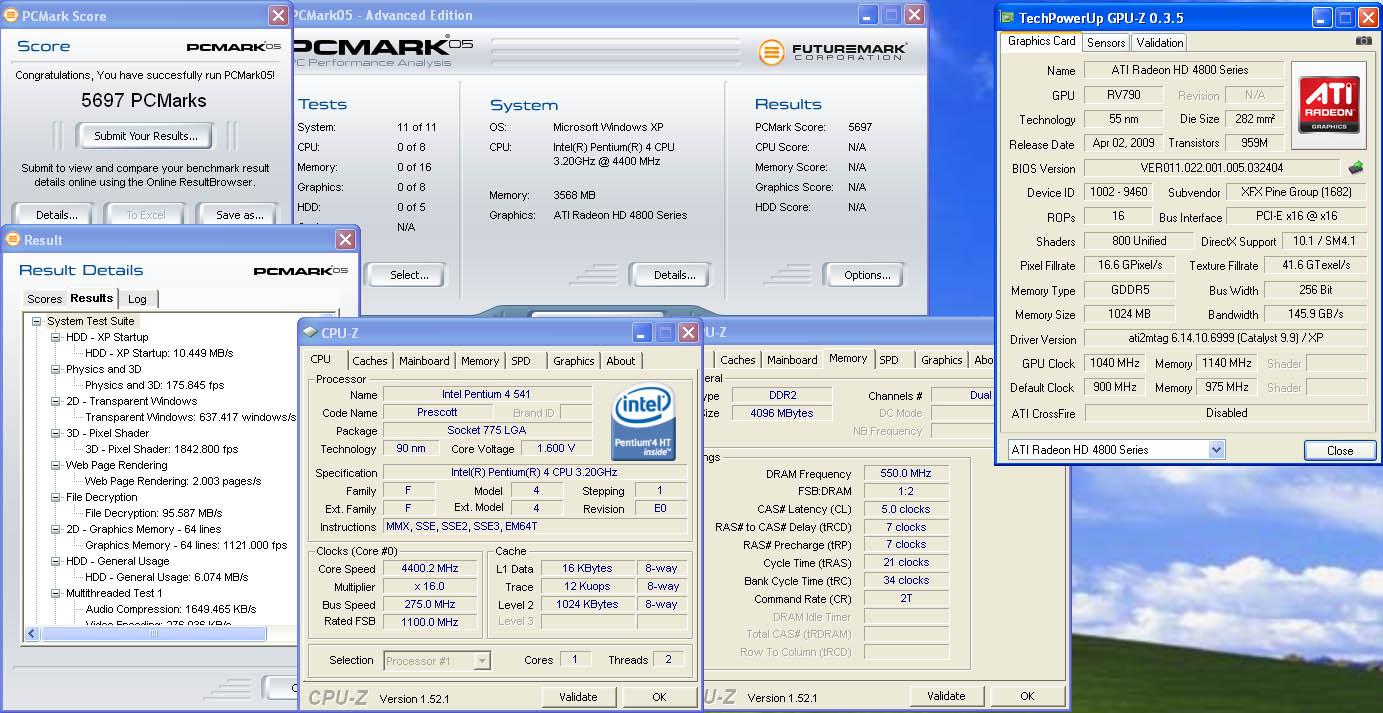Click the Core Speed 4400.2 MHz value

(430, 569)
